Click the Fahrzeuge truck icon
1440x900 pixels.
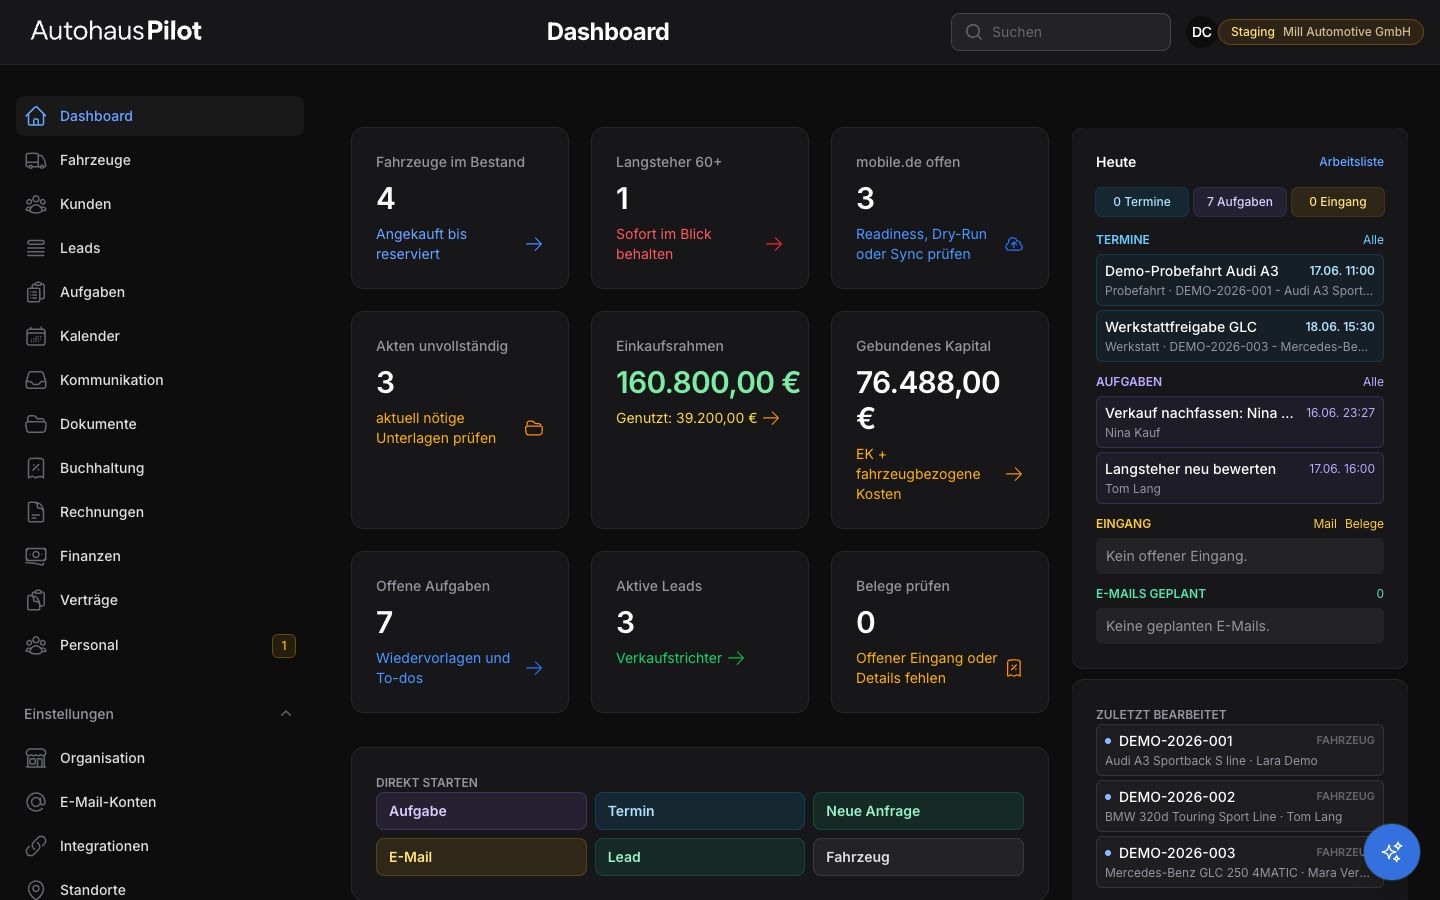coord(36,160)
